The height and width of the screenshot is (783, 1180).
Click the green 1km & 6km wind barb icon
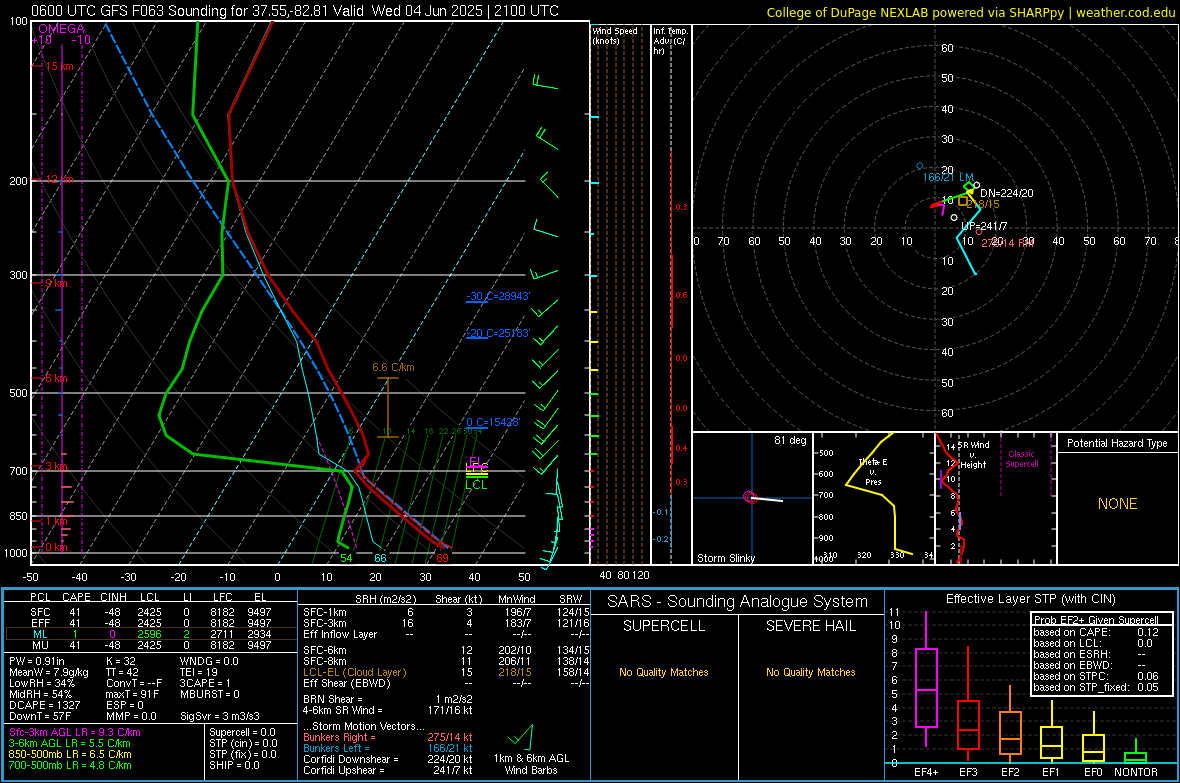pyautogui.click(x=522, y=735)
